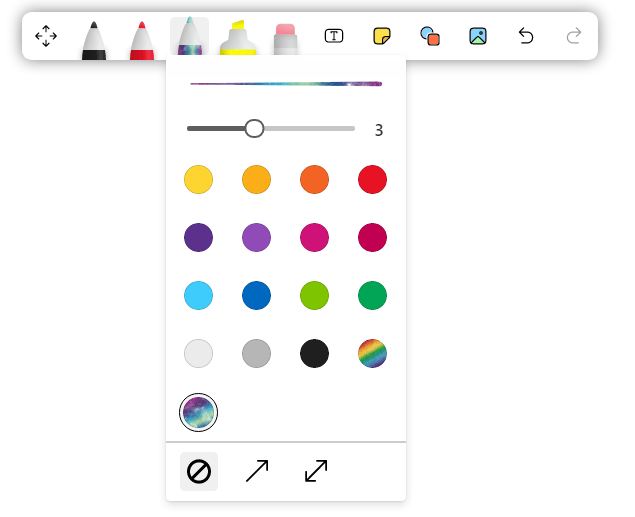
Task: Choose the galaxy ink swatch
Action: pos(198,411)
